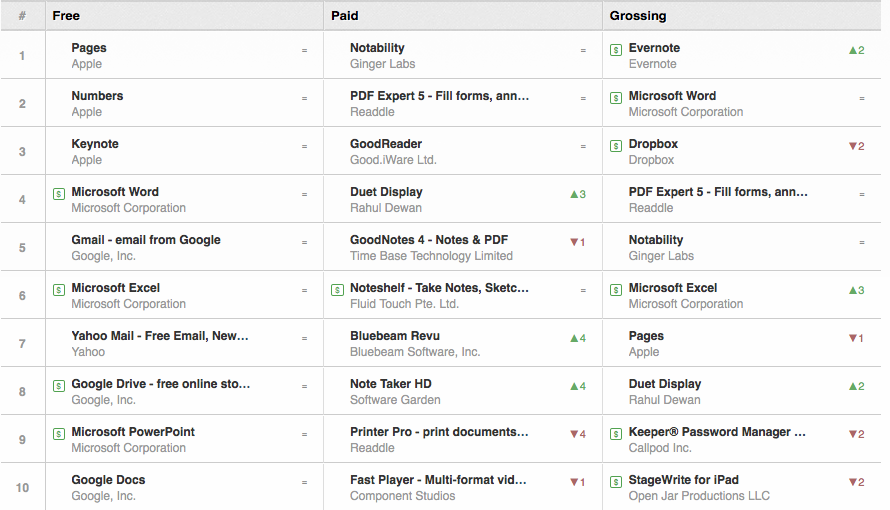This screenshot has height=510, width=890.
Task: Click the down 2 indicator for StageWrite for iPad
Action: click(857, 482)
